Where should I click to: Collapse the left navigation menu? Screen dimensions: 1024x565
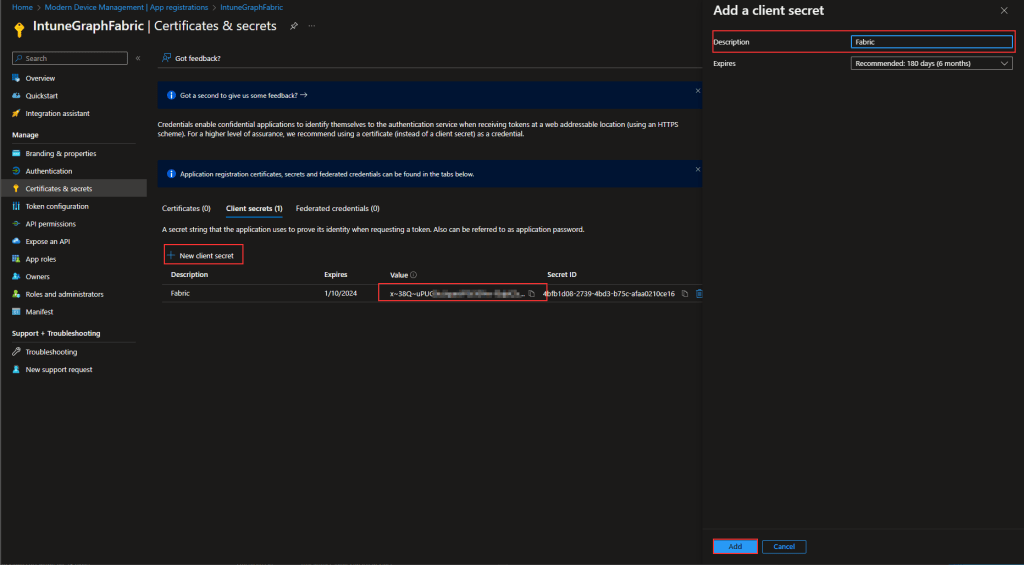coord(137,58)
